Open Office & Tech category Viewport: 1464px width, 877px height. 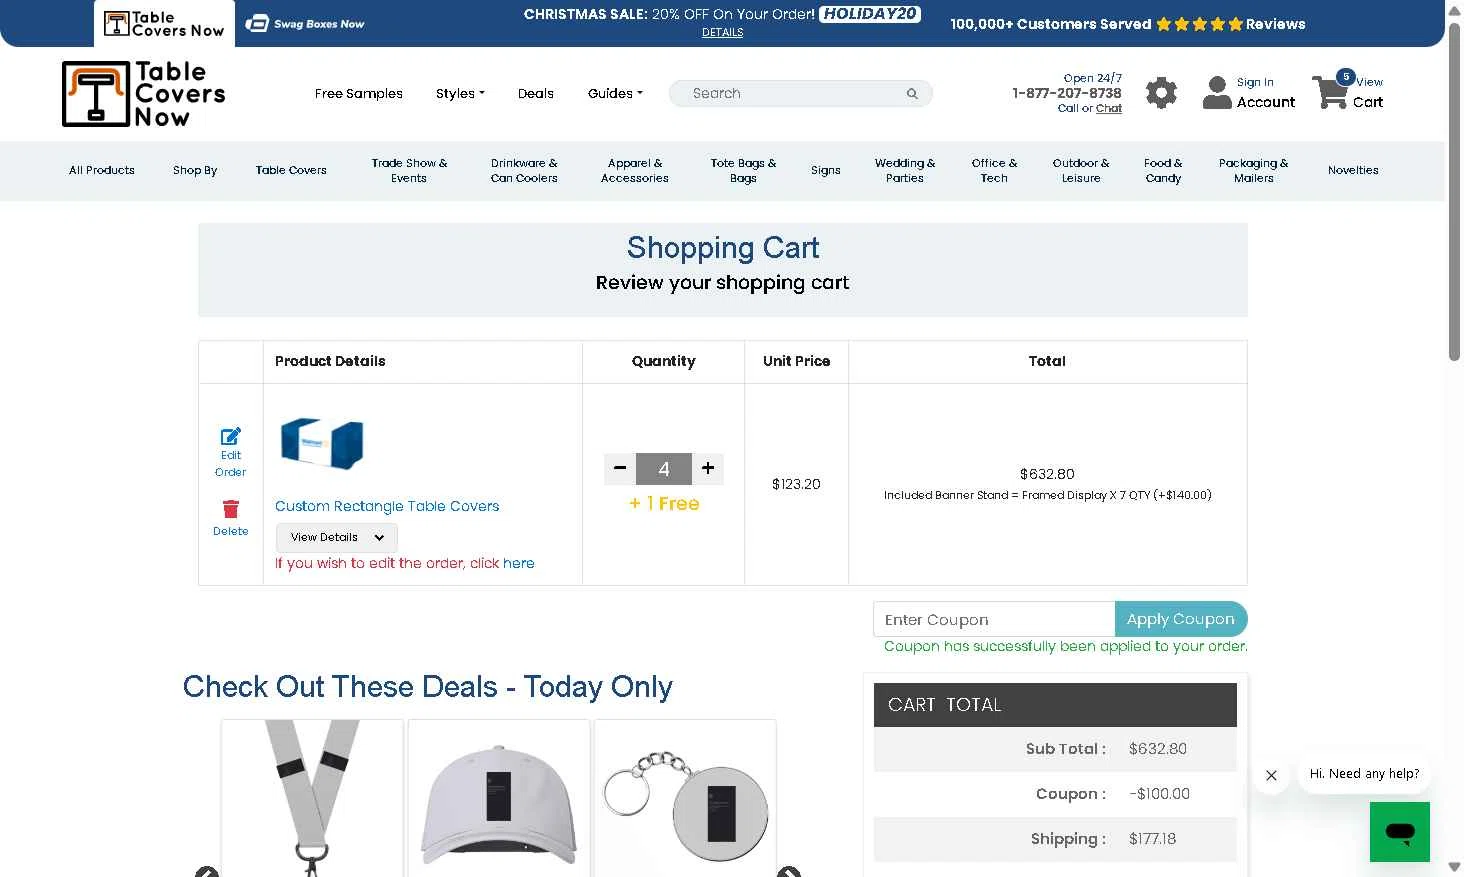(994, 170)
